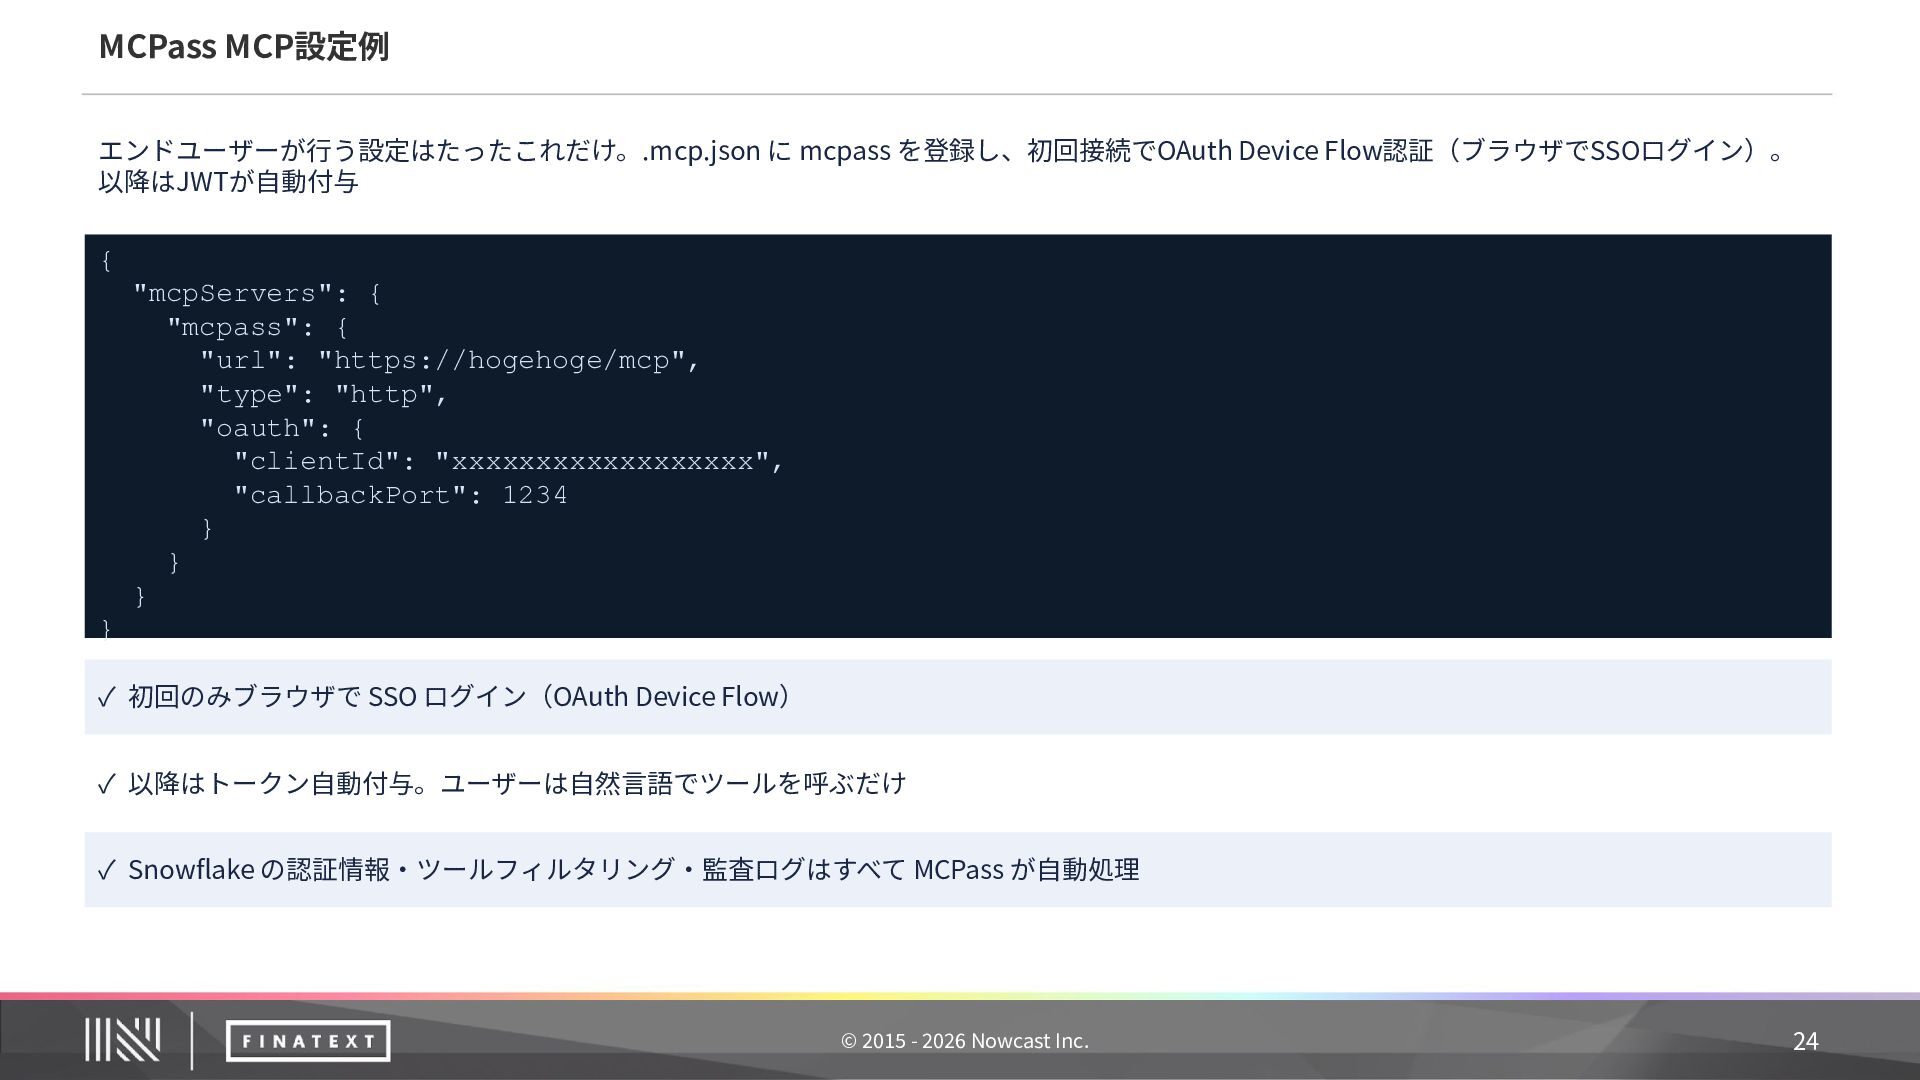Click the checkmark beside Snowflake line

click(x=106, y=870)
